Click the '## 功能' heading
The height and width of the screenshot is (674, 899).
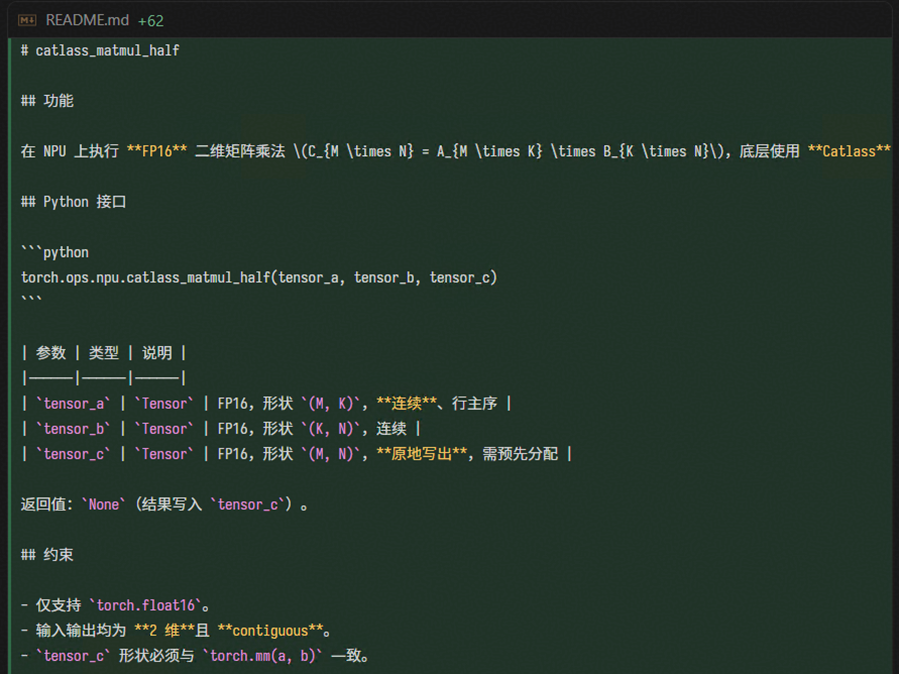click(x=48, y=101)
